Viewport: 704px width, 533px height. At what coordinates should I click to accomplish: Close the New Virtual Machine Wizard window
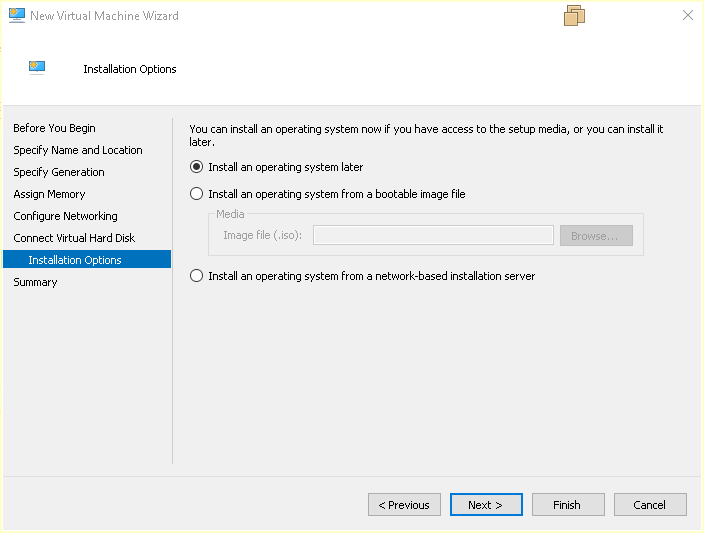(687, 16)
